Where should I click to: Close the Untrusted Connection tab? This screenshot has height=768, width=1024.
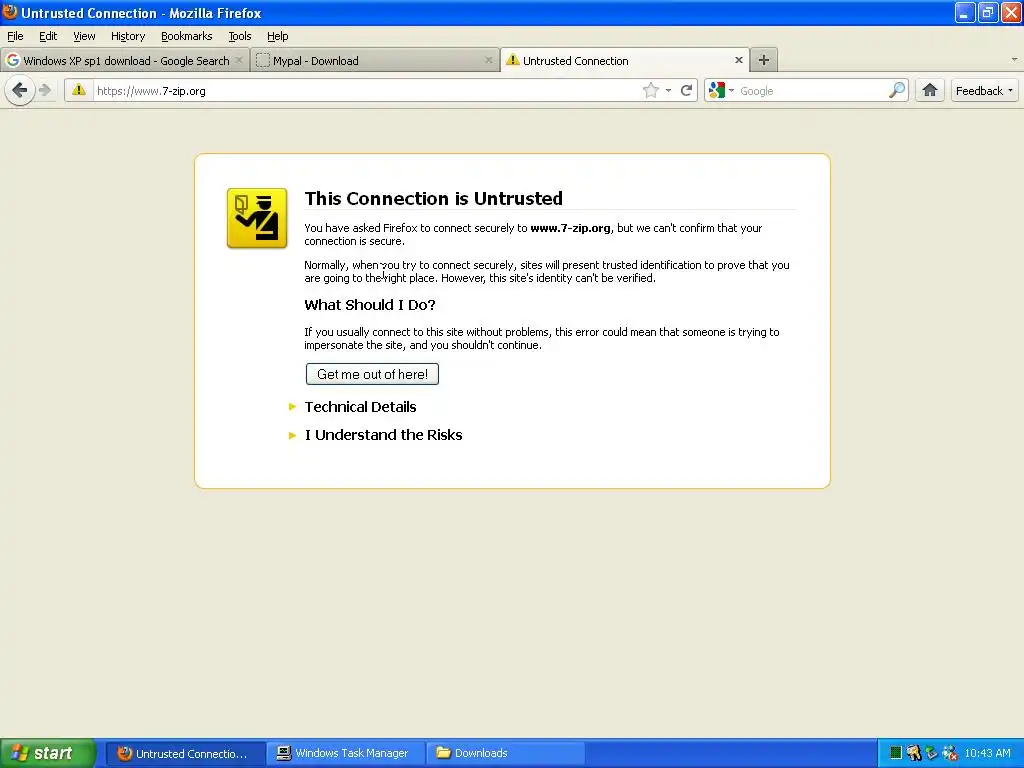tap(739, 60)
